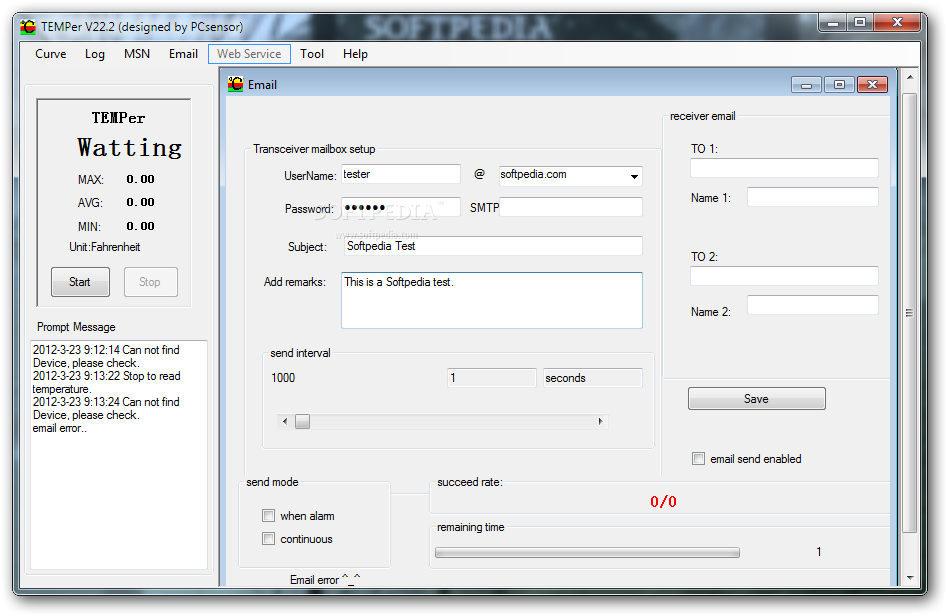948x616 pixels.
Task: Click the Name 1 field
Action: (813, 197)
